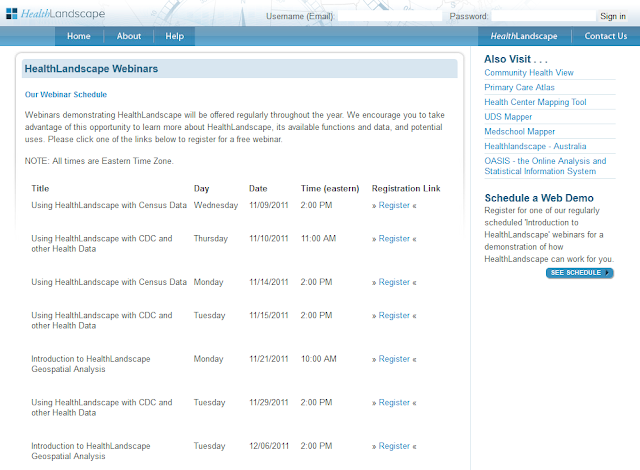This screenshot has height=470, width=640.
Task: Click the 'Registration Link' column header
Action: [x=406, y=188]
